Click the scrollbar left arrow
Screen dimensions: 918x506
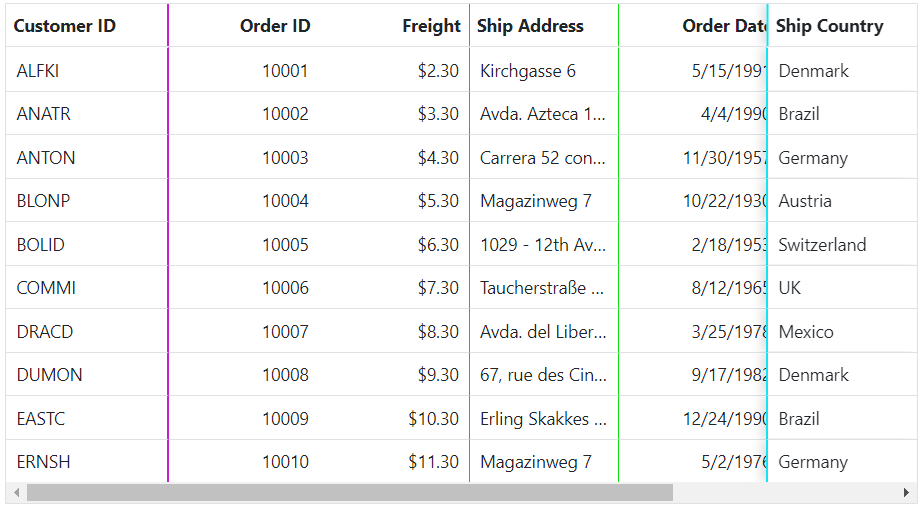(16, 493)
